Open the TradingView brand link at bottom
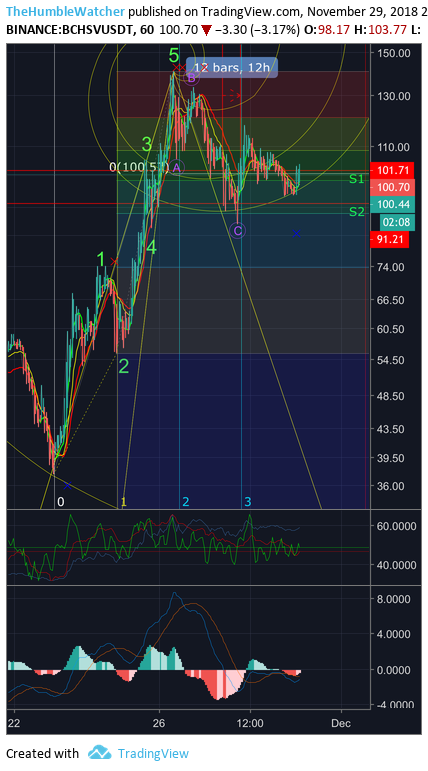Screen dimensions: 428x771 click(153, 753)
